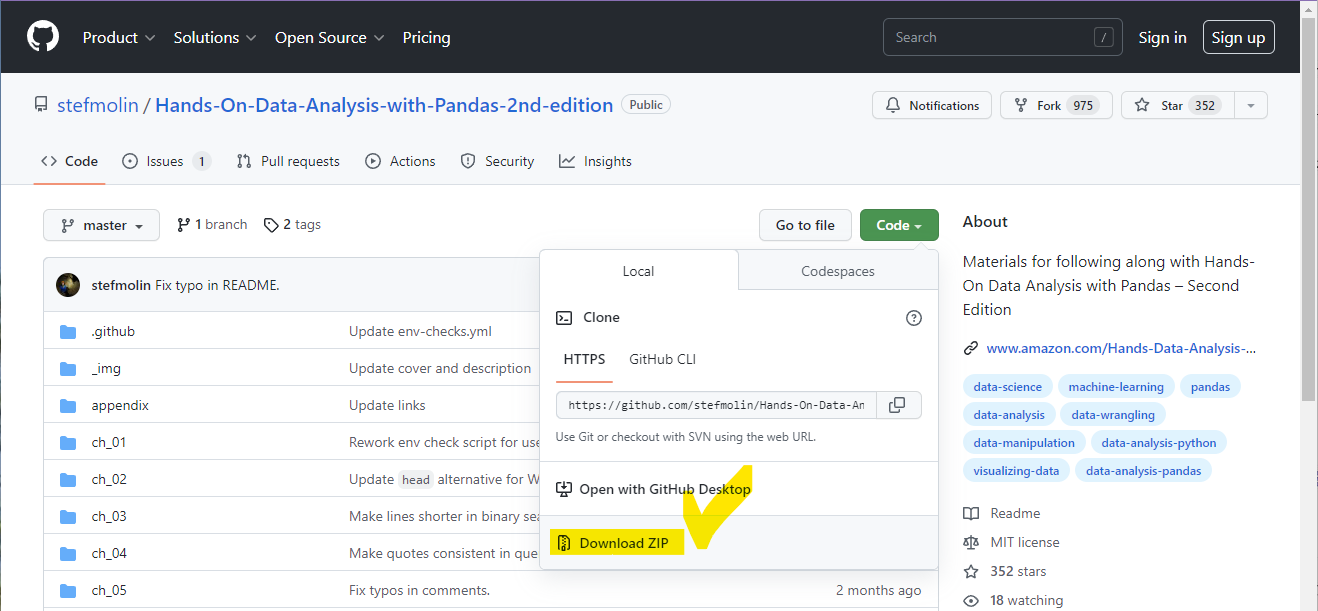The width and height of the screenshot is (1318, 611).
Task: Open the www.amazon.com book link
Action: tap(1121, 348)
